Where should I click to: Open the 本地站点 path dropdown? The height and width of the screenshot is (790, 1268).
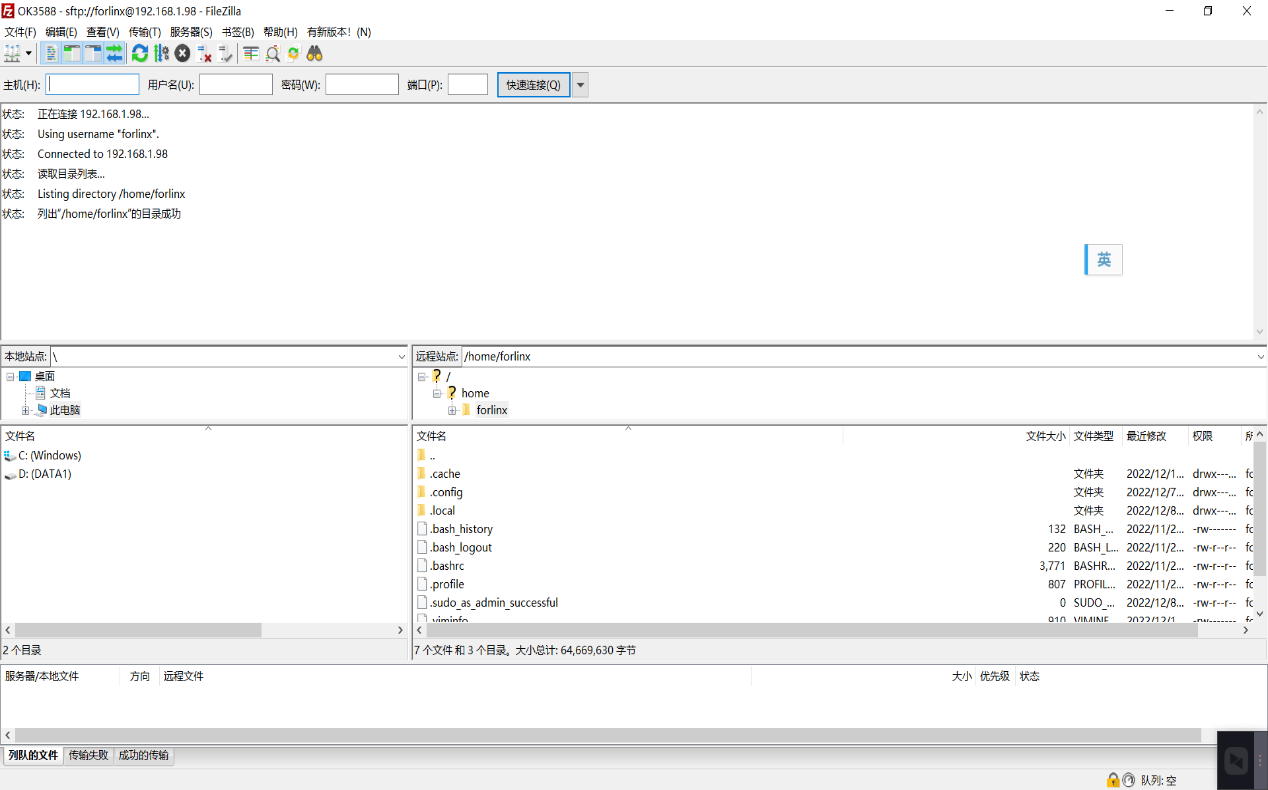click(x=402, y=356)
